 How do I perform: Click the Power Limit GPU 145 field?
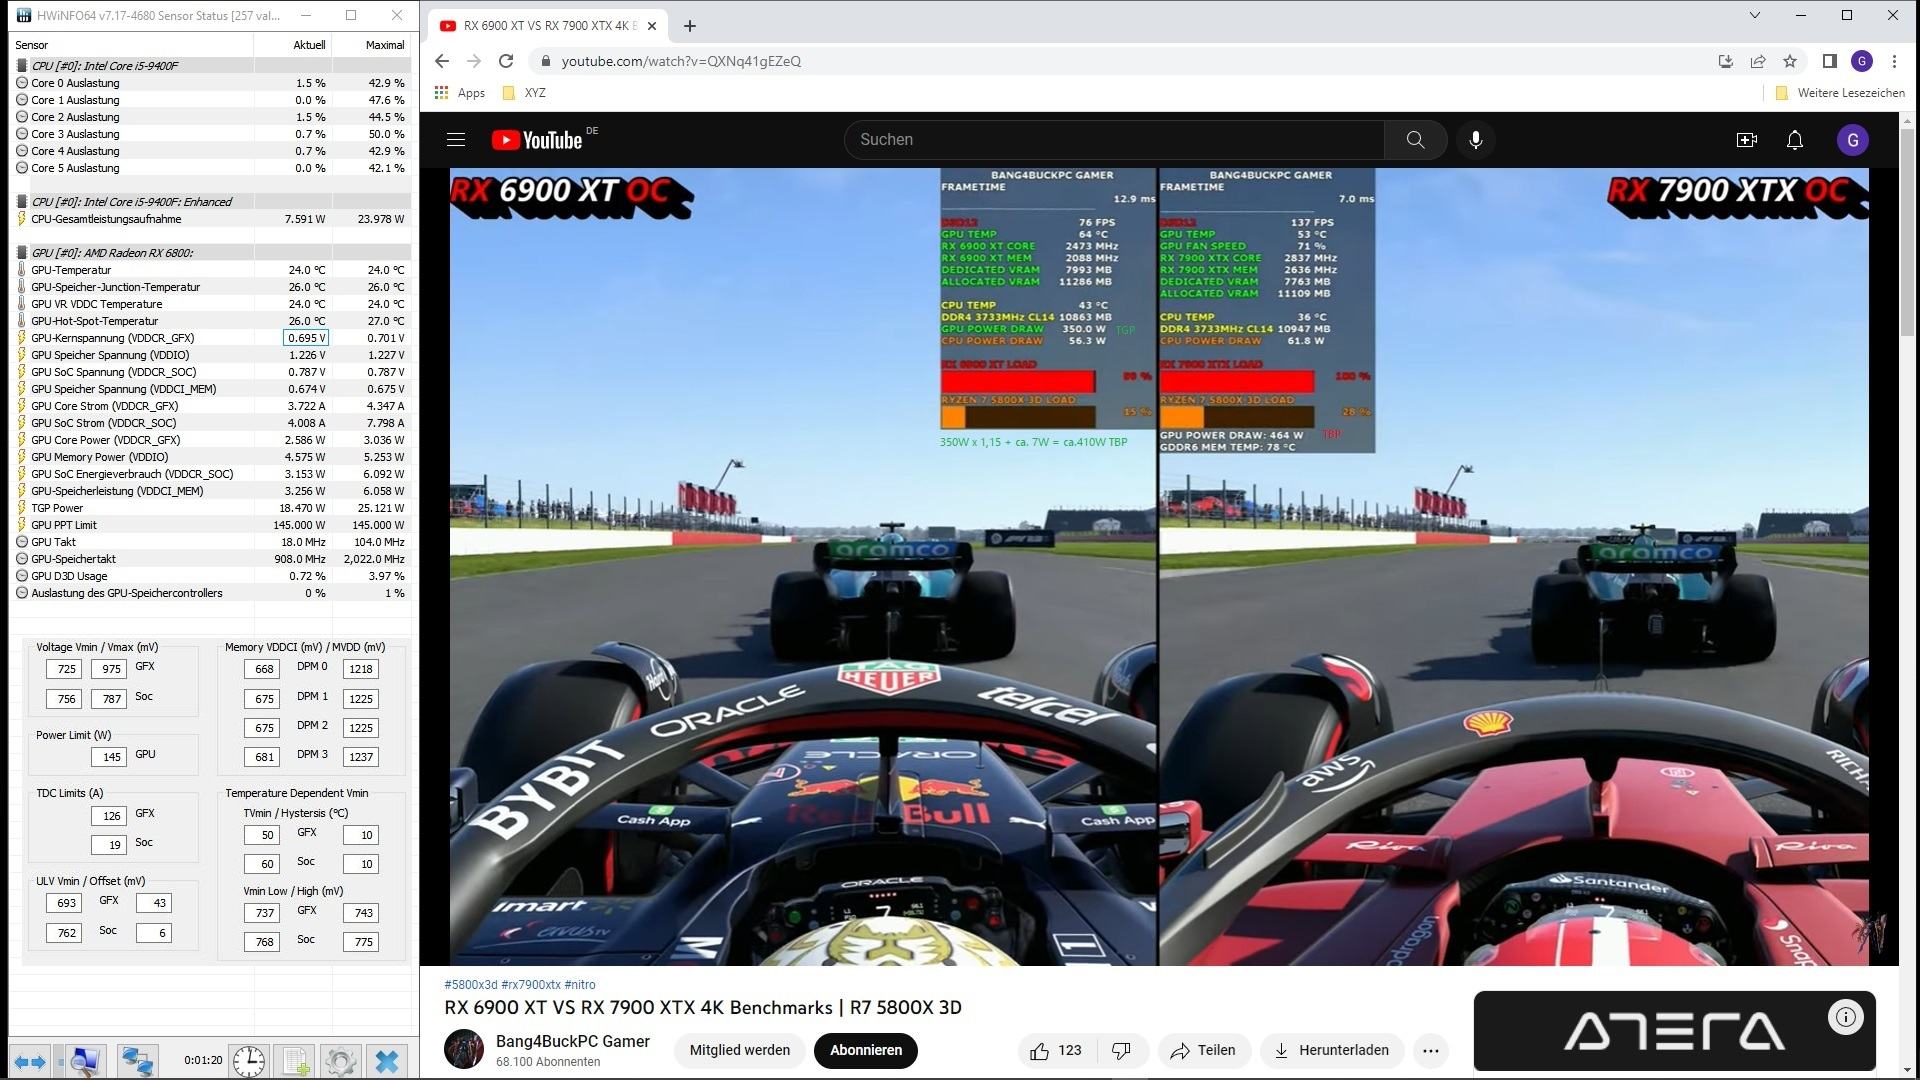tap(108, 757)
